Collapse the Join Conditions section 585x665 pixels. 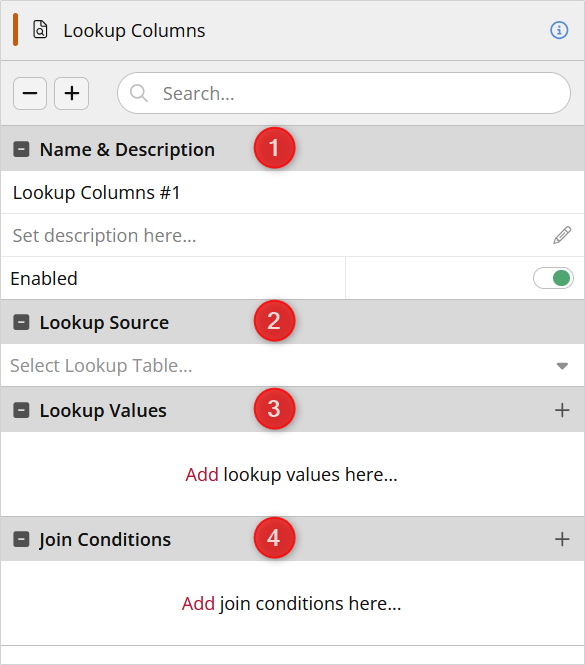[x=21, y=539]
